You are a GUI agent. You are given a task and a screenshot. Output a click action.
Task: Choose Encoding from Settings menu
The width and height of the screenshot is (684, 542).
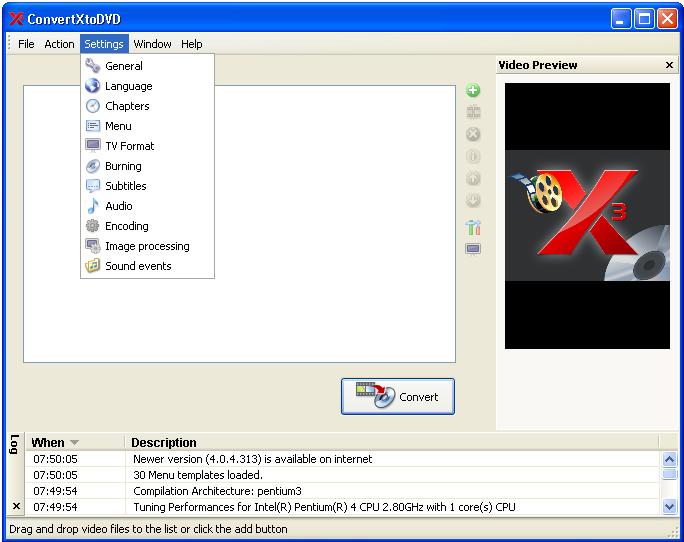(x=147, y=226)
